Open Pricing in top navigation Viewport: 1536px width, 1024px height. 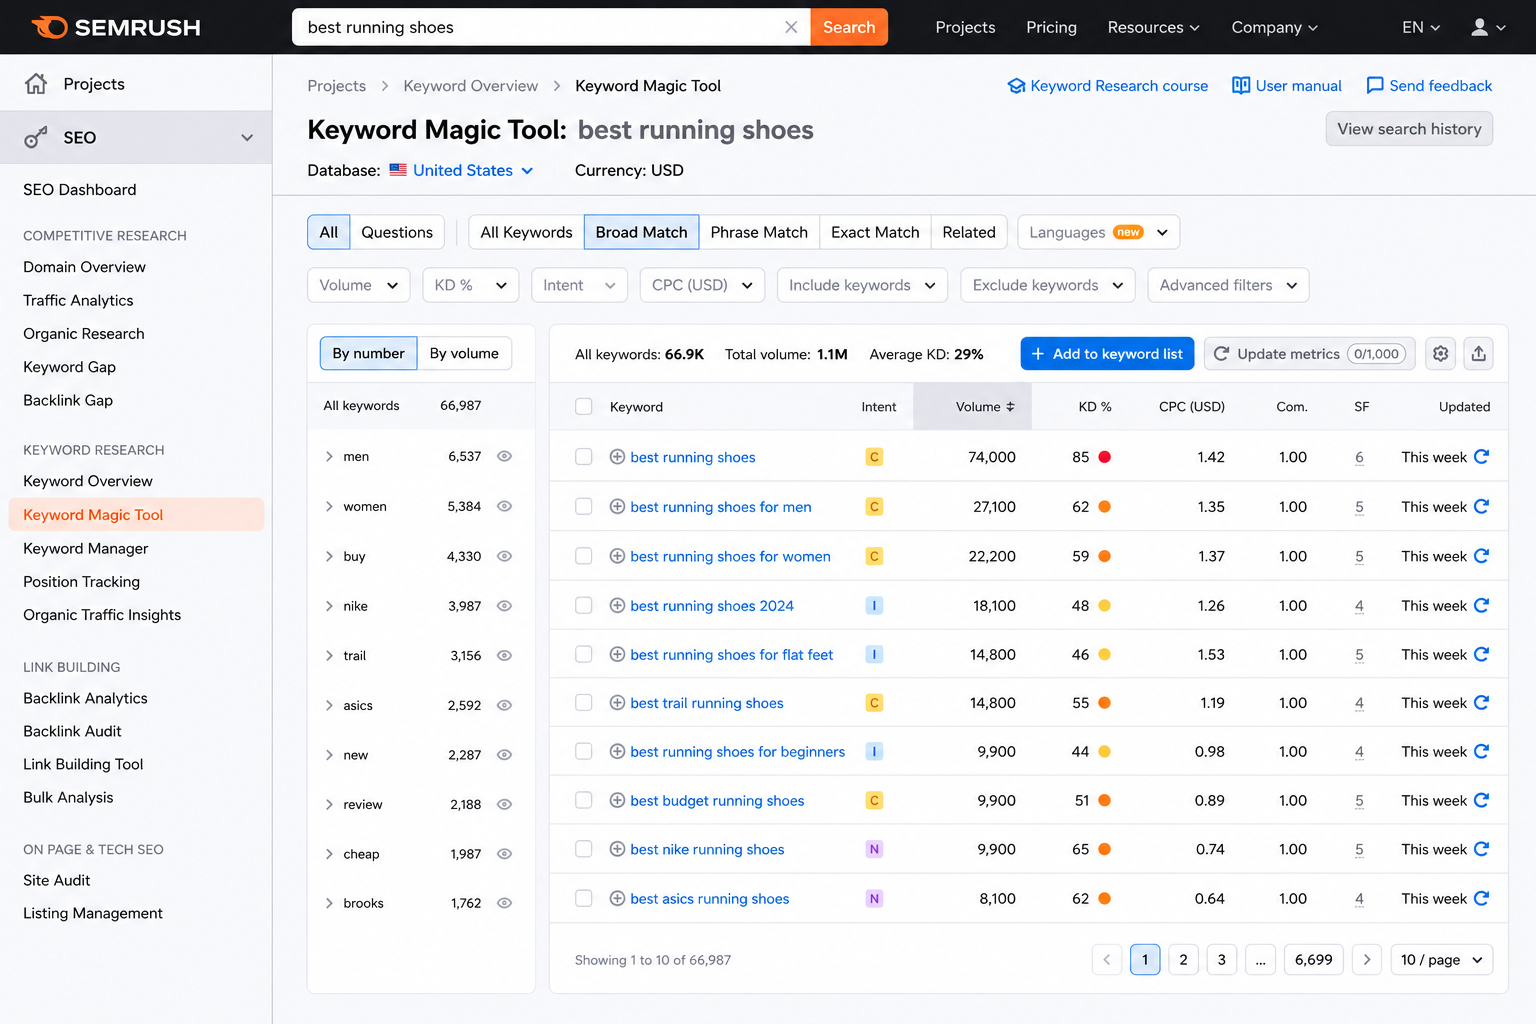tap(1051, 27)
